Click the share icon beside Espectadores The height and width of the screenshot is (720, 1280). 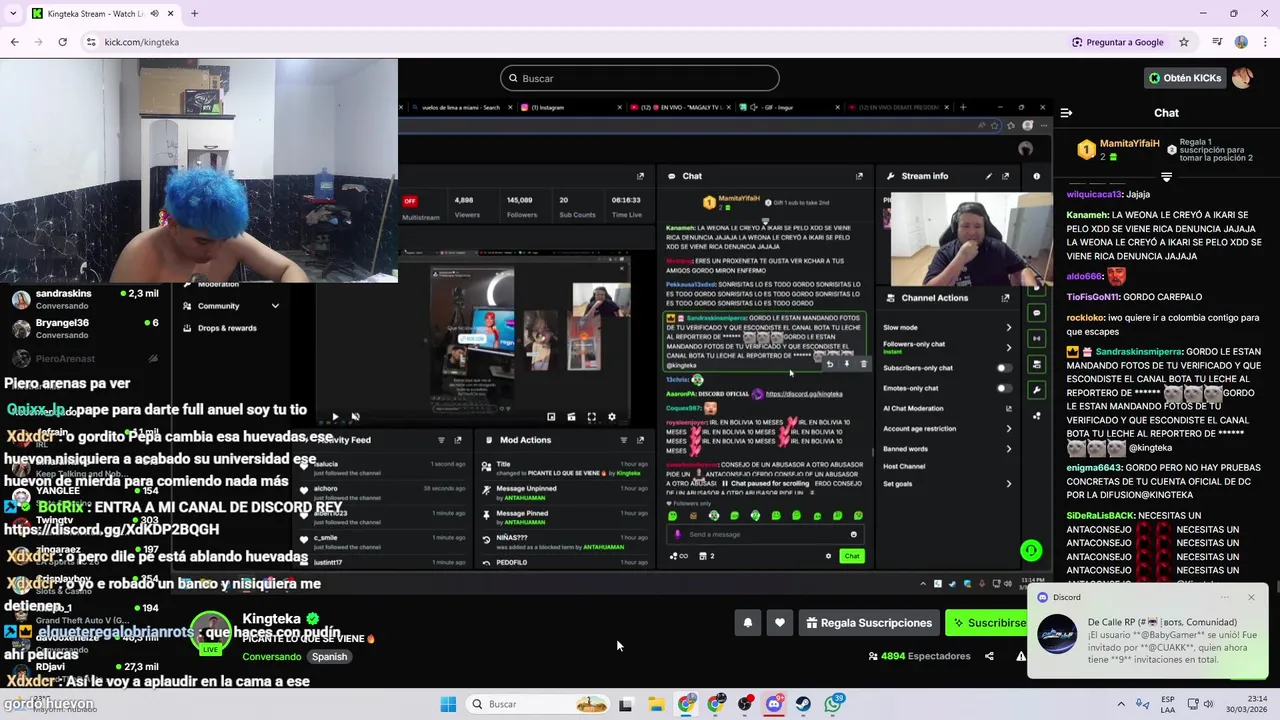tap(989, 656)
